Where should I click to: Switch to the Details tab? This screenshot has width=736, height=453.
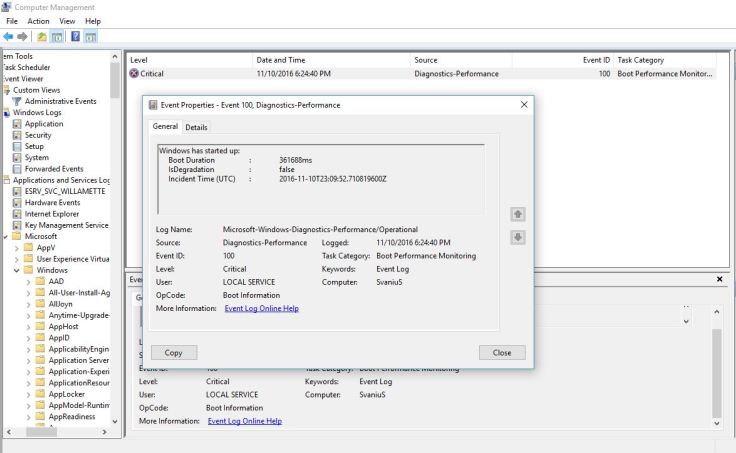tap(196, 127)
